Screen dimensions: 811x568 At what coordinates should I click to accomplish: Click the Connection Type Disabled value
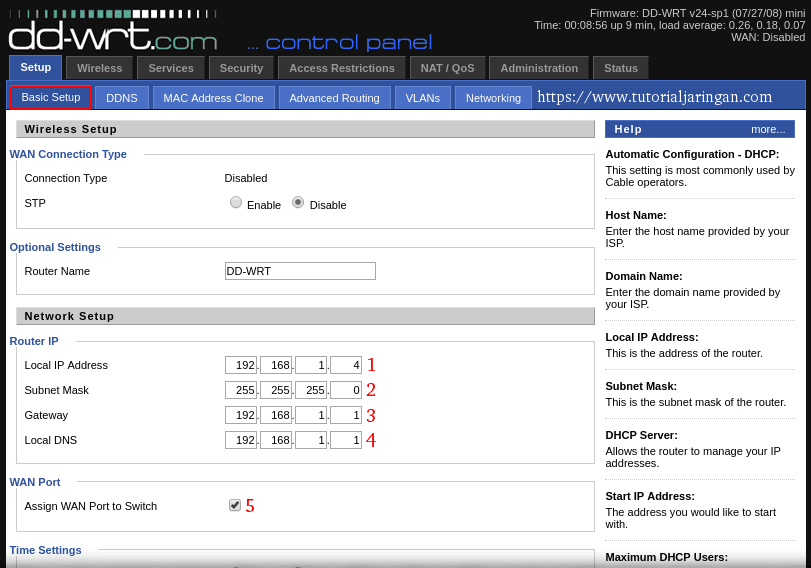point(246,178)
